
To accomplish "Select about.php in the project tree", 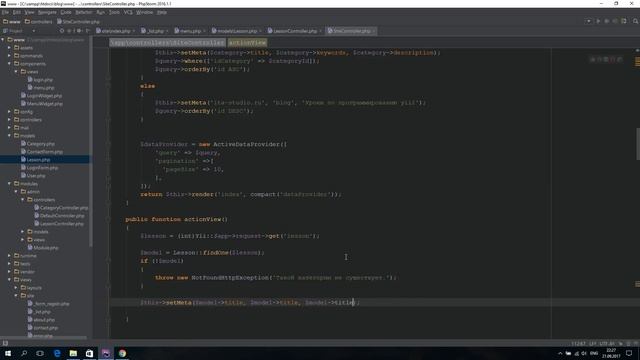I will click(42, 320).
